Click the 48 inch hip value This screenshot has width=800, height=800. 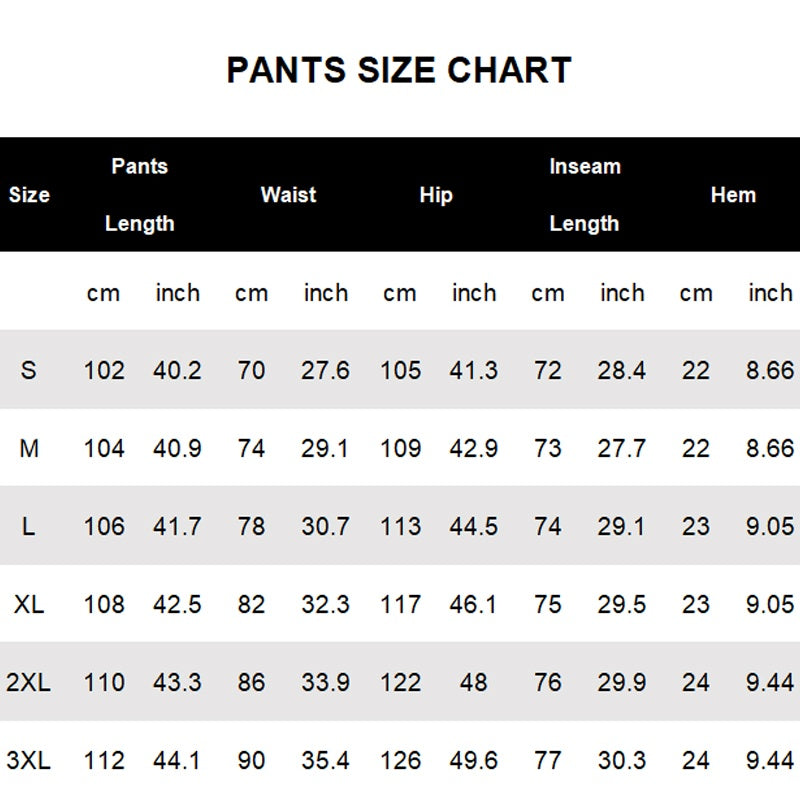[473, 682]
